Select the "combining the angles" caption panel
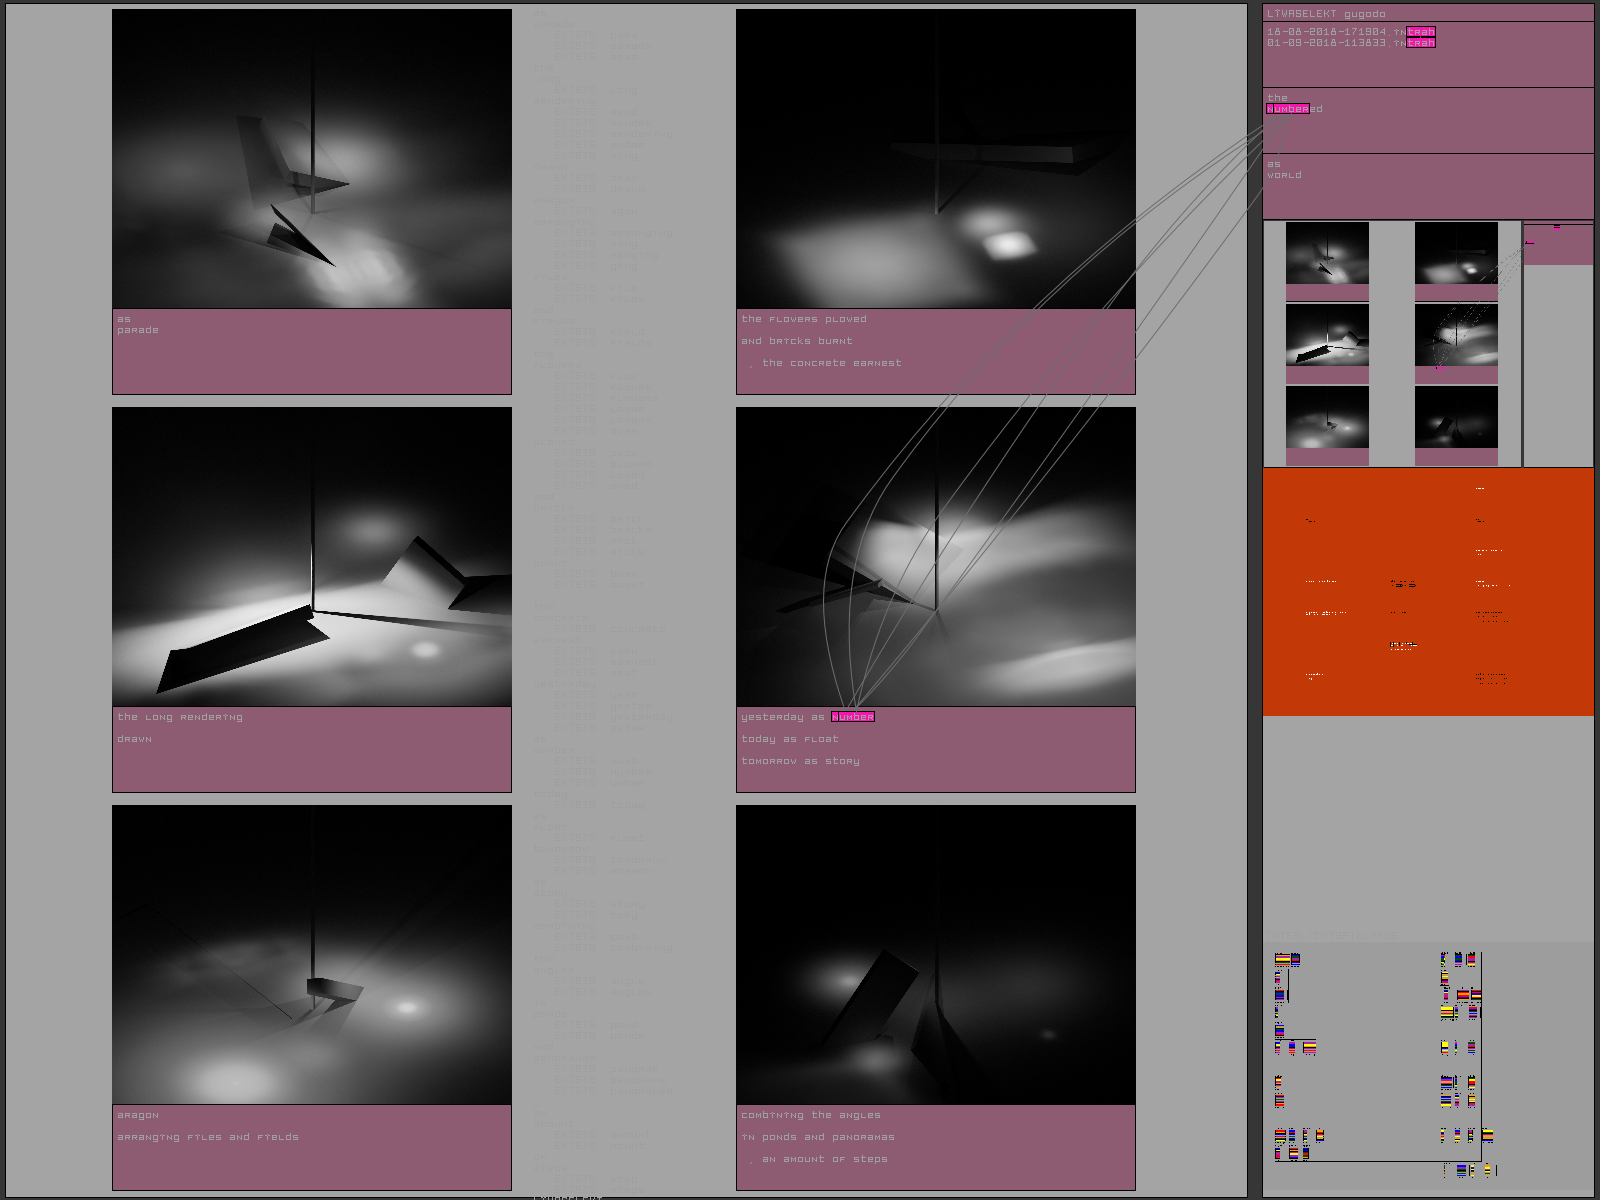 (936, 1148)
